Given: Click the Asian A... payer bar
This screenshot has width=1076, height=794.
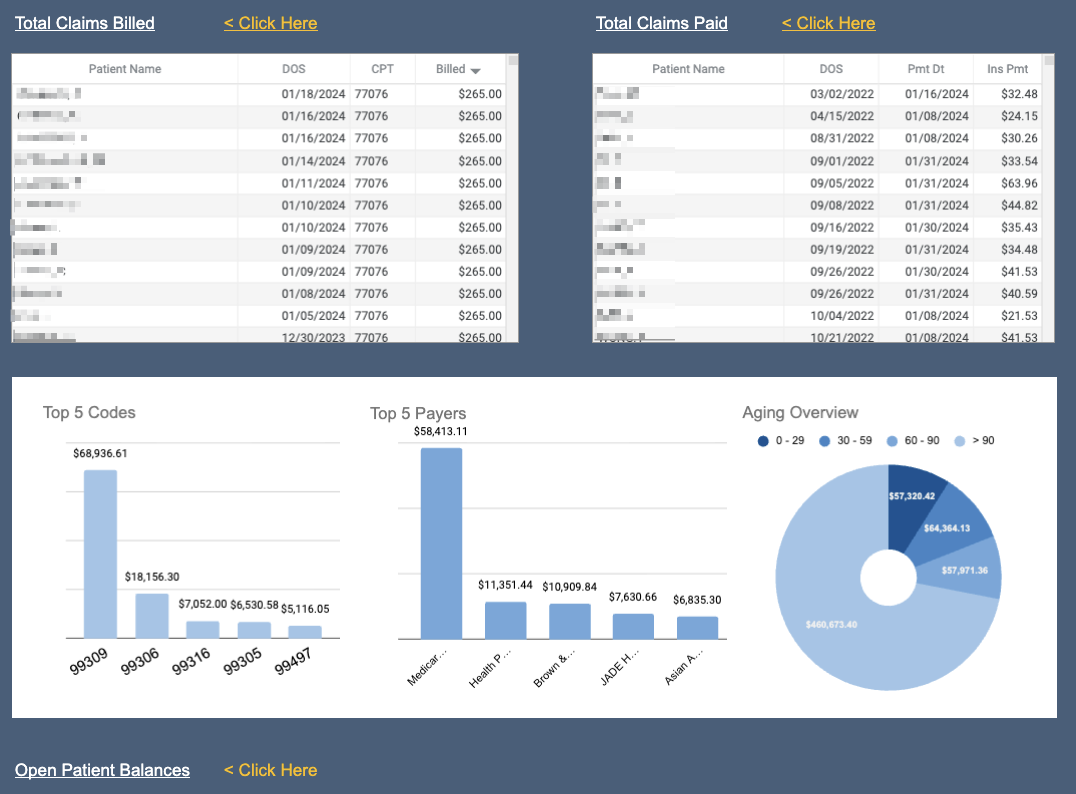Looking at the screenshot, I should click(697, 628).
